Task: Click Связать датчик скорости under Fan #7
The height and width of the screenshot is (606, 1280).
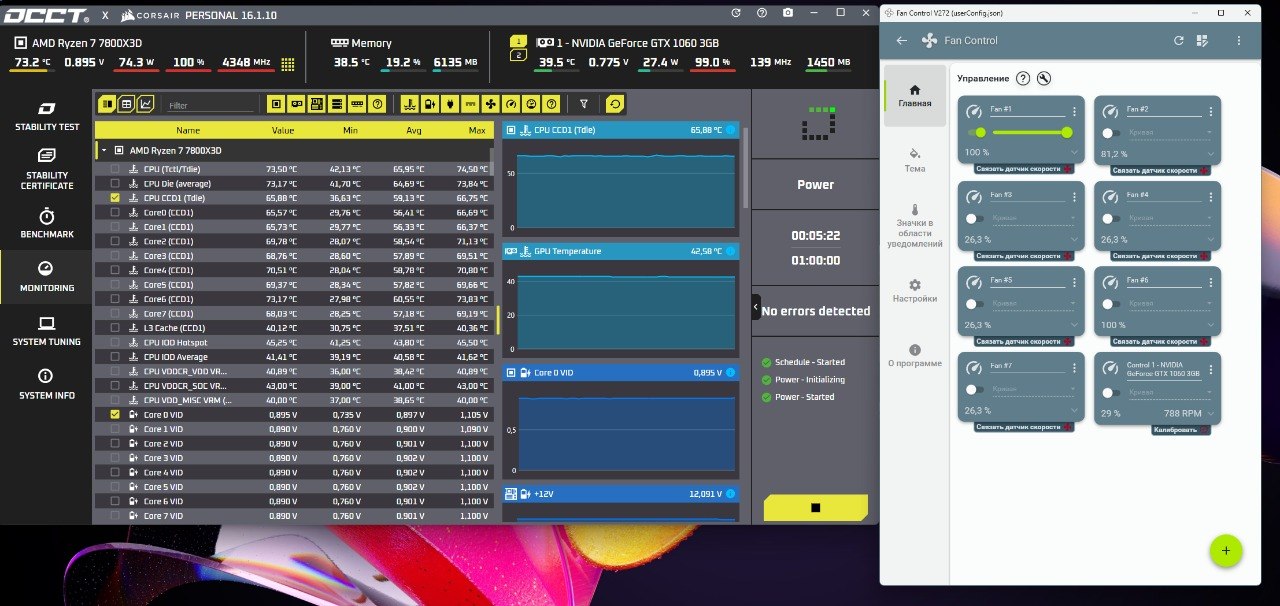Action: coord(1025,427)
